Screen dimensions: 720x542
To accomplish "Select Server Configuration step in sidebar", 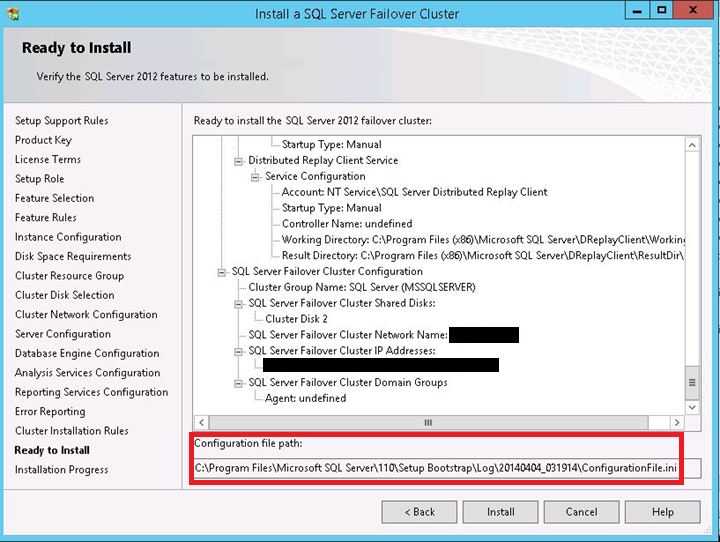I will 62,334.
